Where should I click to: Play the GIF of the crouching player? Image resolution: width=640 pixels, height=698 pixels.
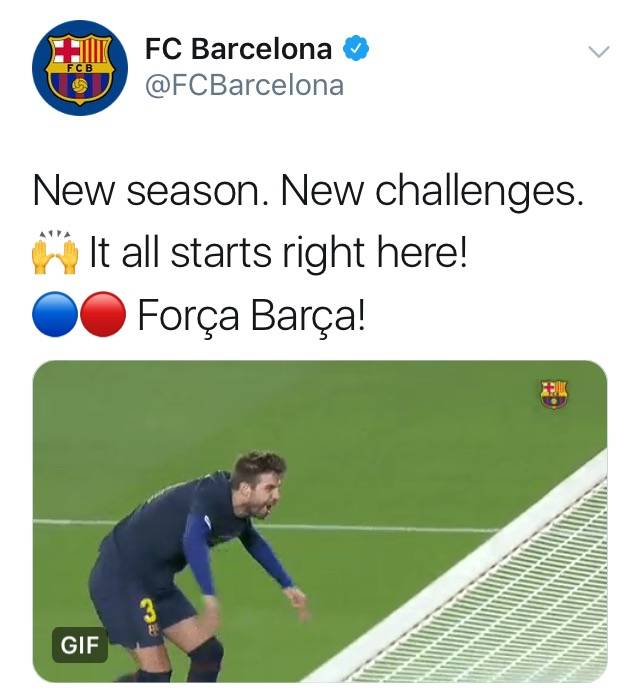point(320,521)
